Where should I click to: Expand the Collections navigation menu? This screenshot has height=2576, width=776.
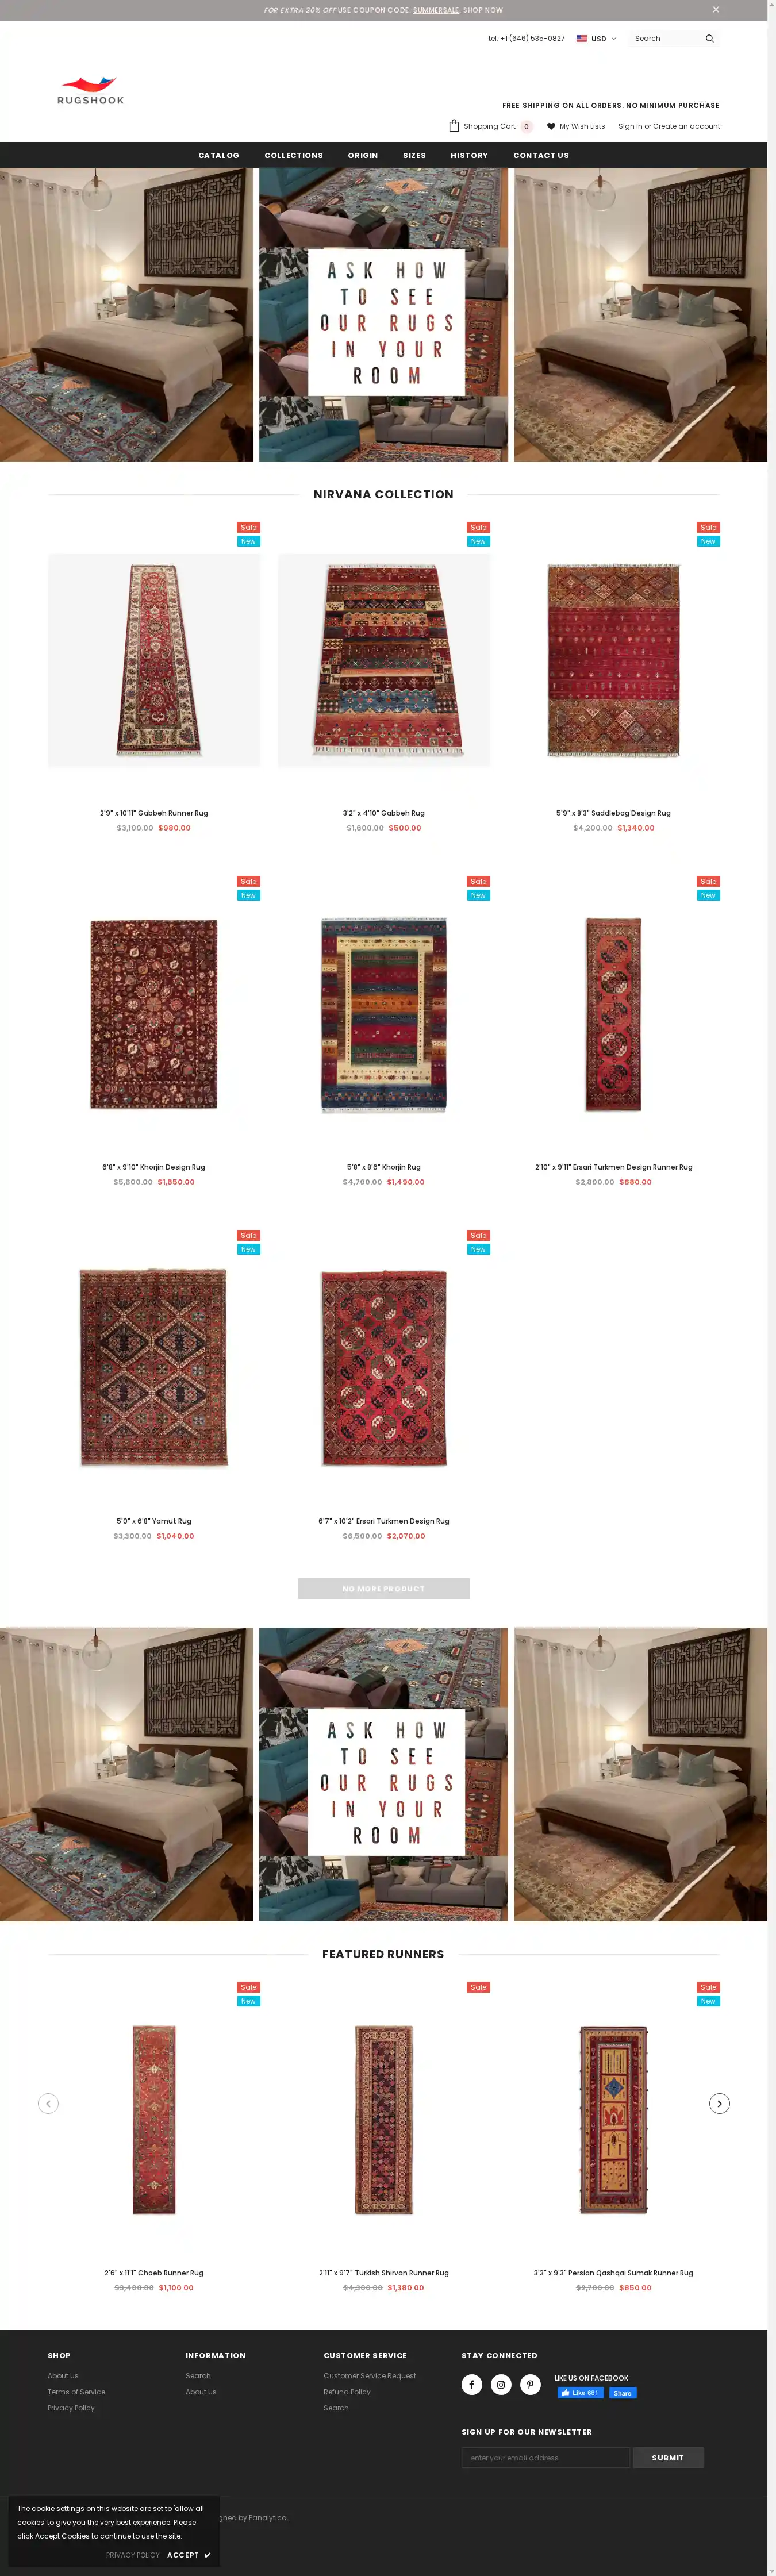pos(294,155)
